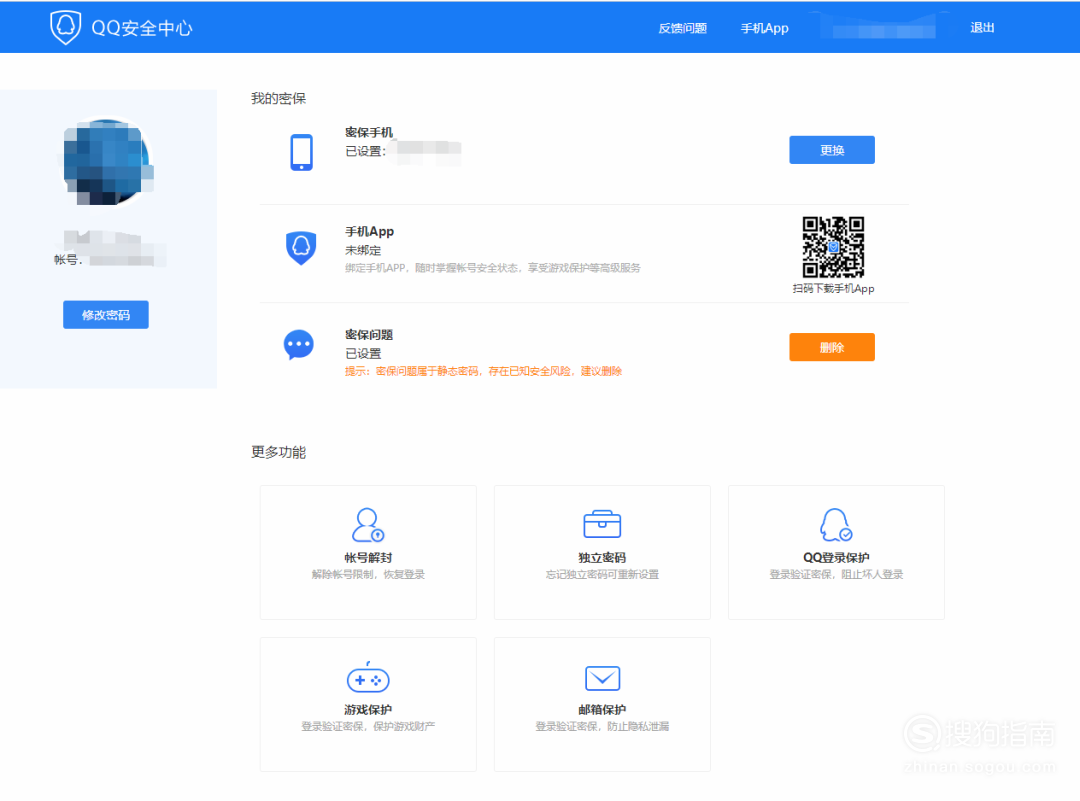Image resolution: width=1080 pixels, height=801 pixels.
Task: Open the 邮箱保护 card title
Action: [602, 709]
